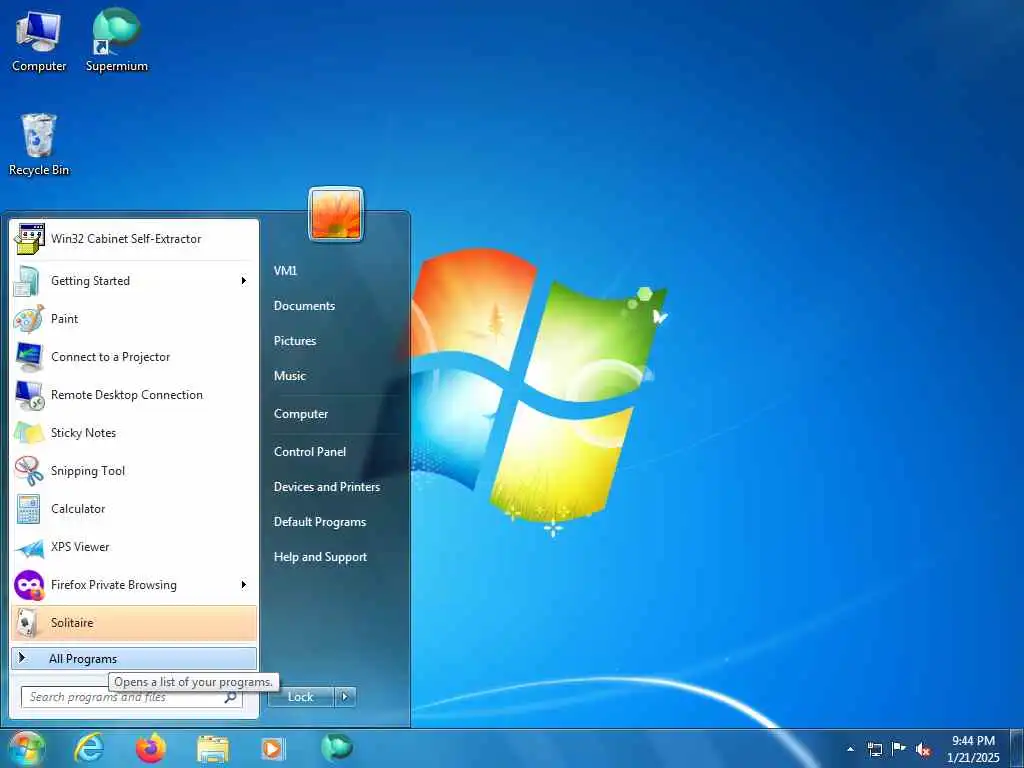Open Internet Explorer from the taskbar
The image size is (1024, 768).
tap(89, 748)
